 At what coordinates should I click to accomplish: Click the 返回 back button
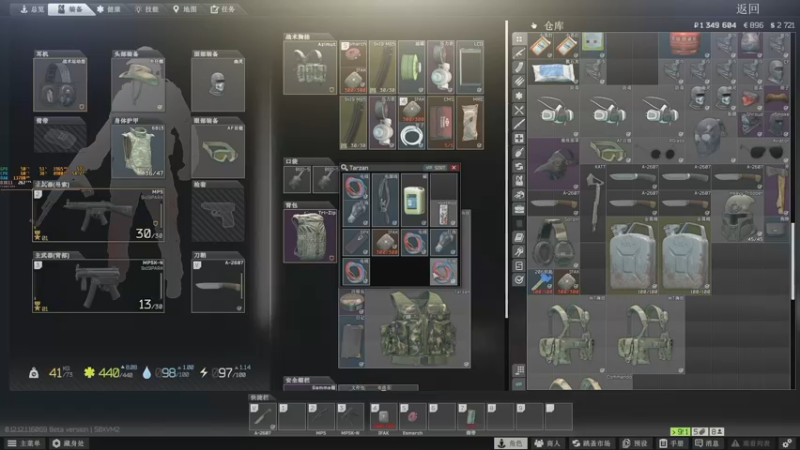(x=748, y=9)
